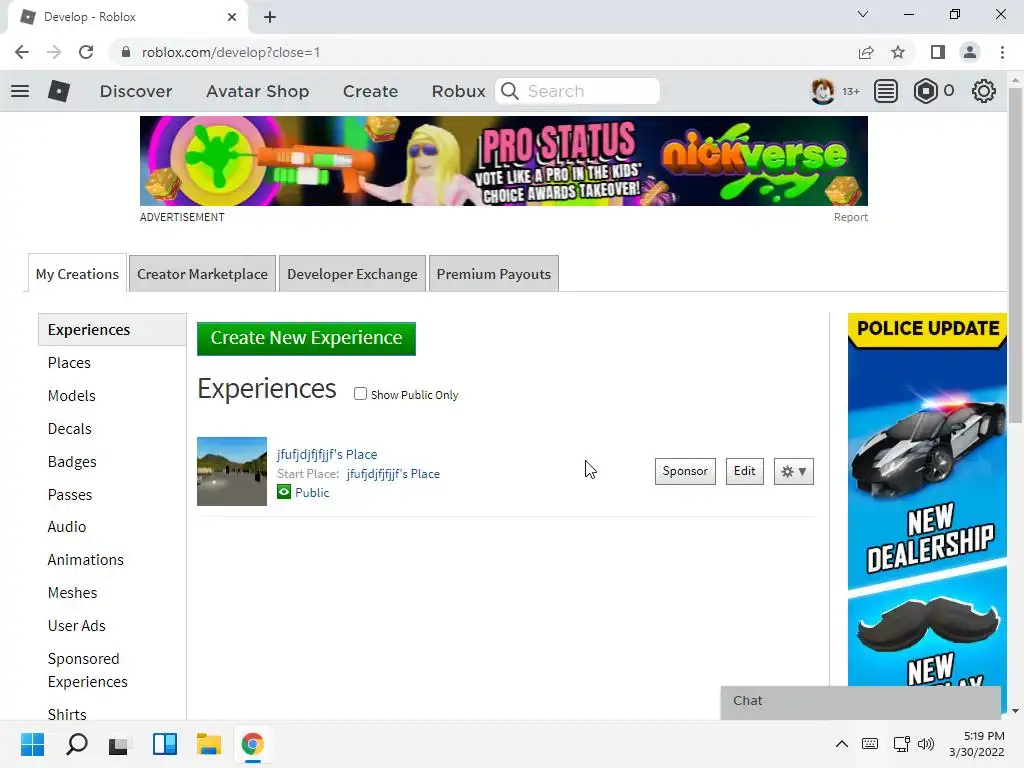Switch to Premium Payouts tab
The width and height of the screenshot is (1024, 768).
tap(494, 274)
